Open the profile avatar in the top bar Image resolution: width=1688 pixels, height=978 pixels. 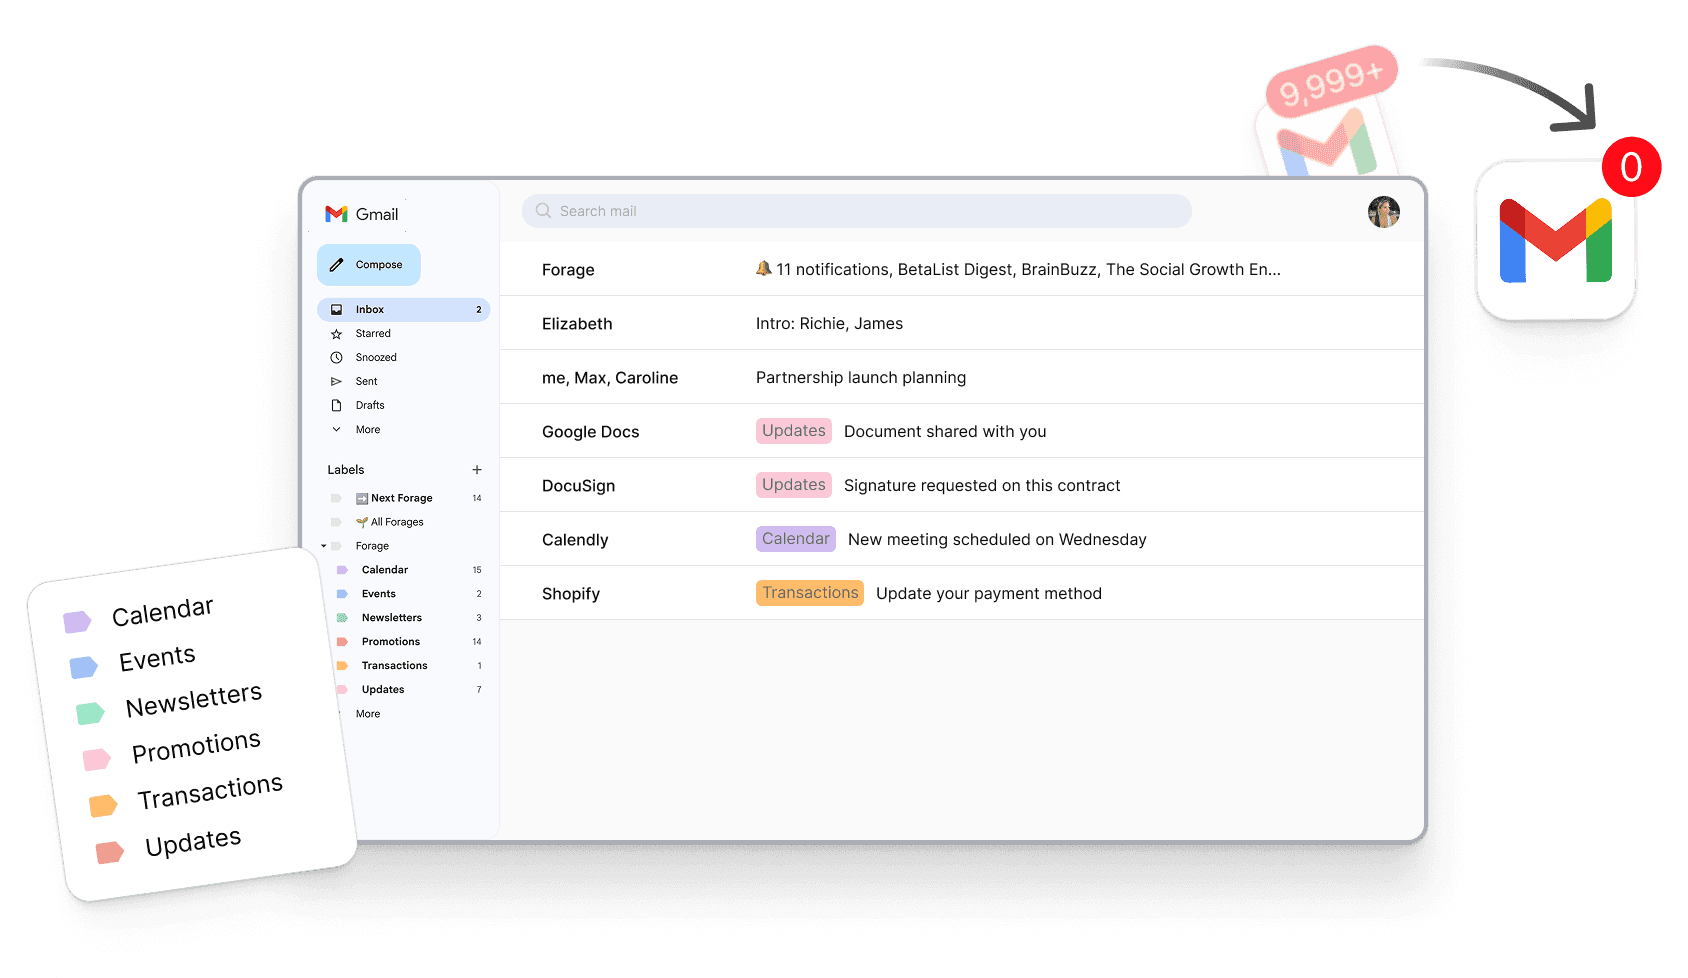[x=1384, y=212]
